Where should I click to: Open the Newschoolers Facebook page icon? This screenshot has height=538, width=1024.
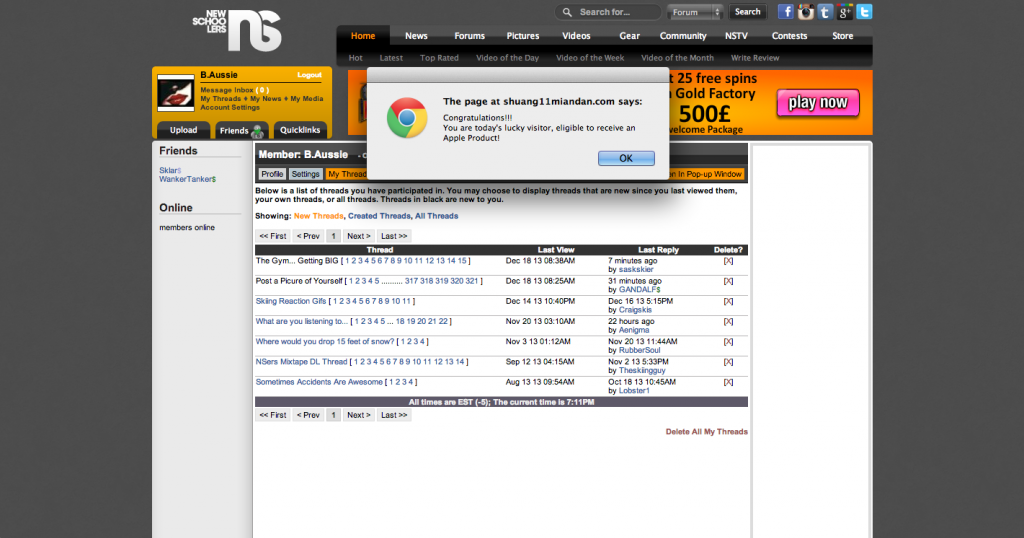coord(785,12)
